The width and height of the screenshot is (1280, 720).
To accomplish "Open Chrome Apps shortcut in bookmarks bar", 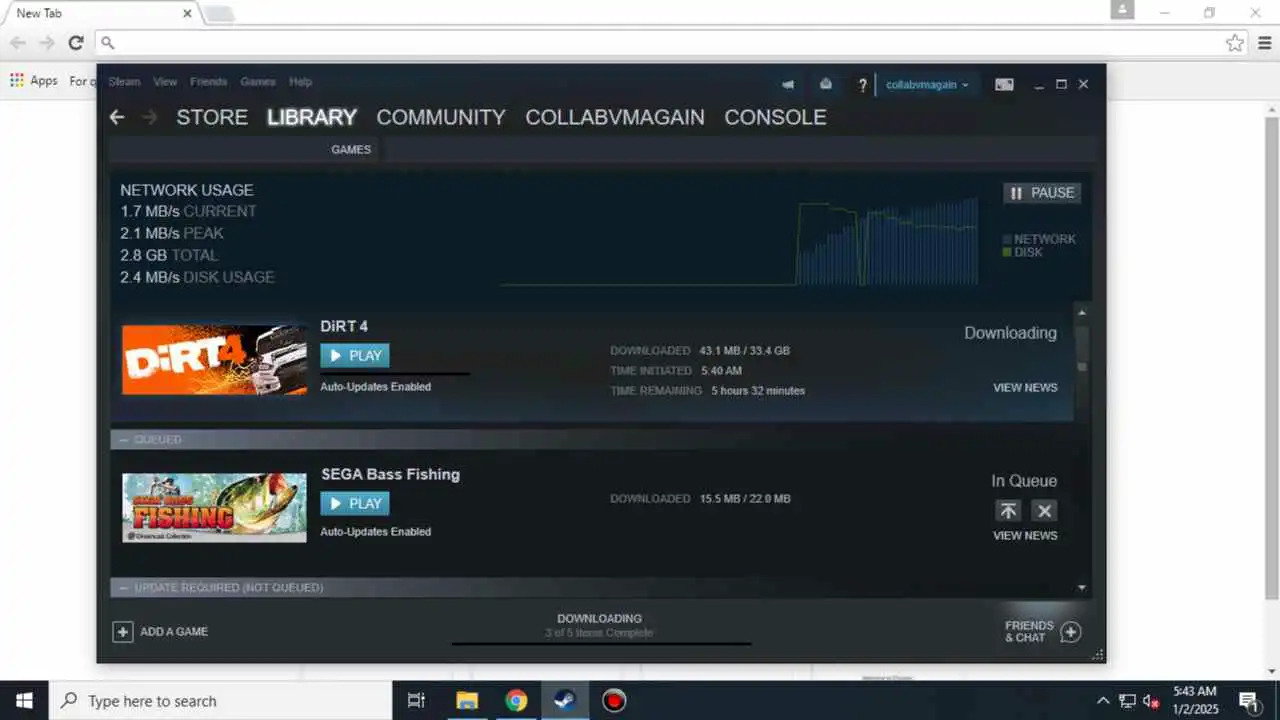I will point(34,81).
